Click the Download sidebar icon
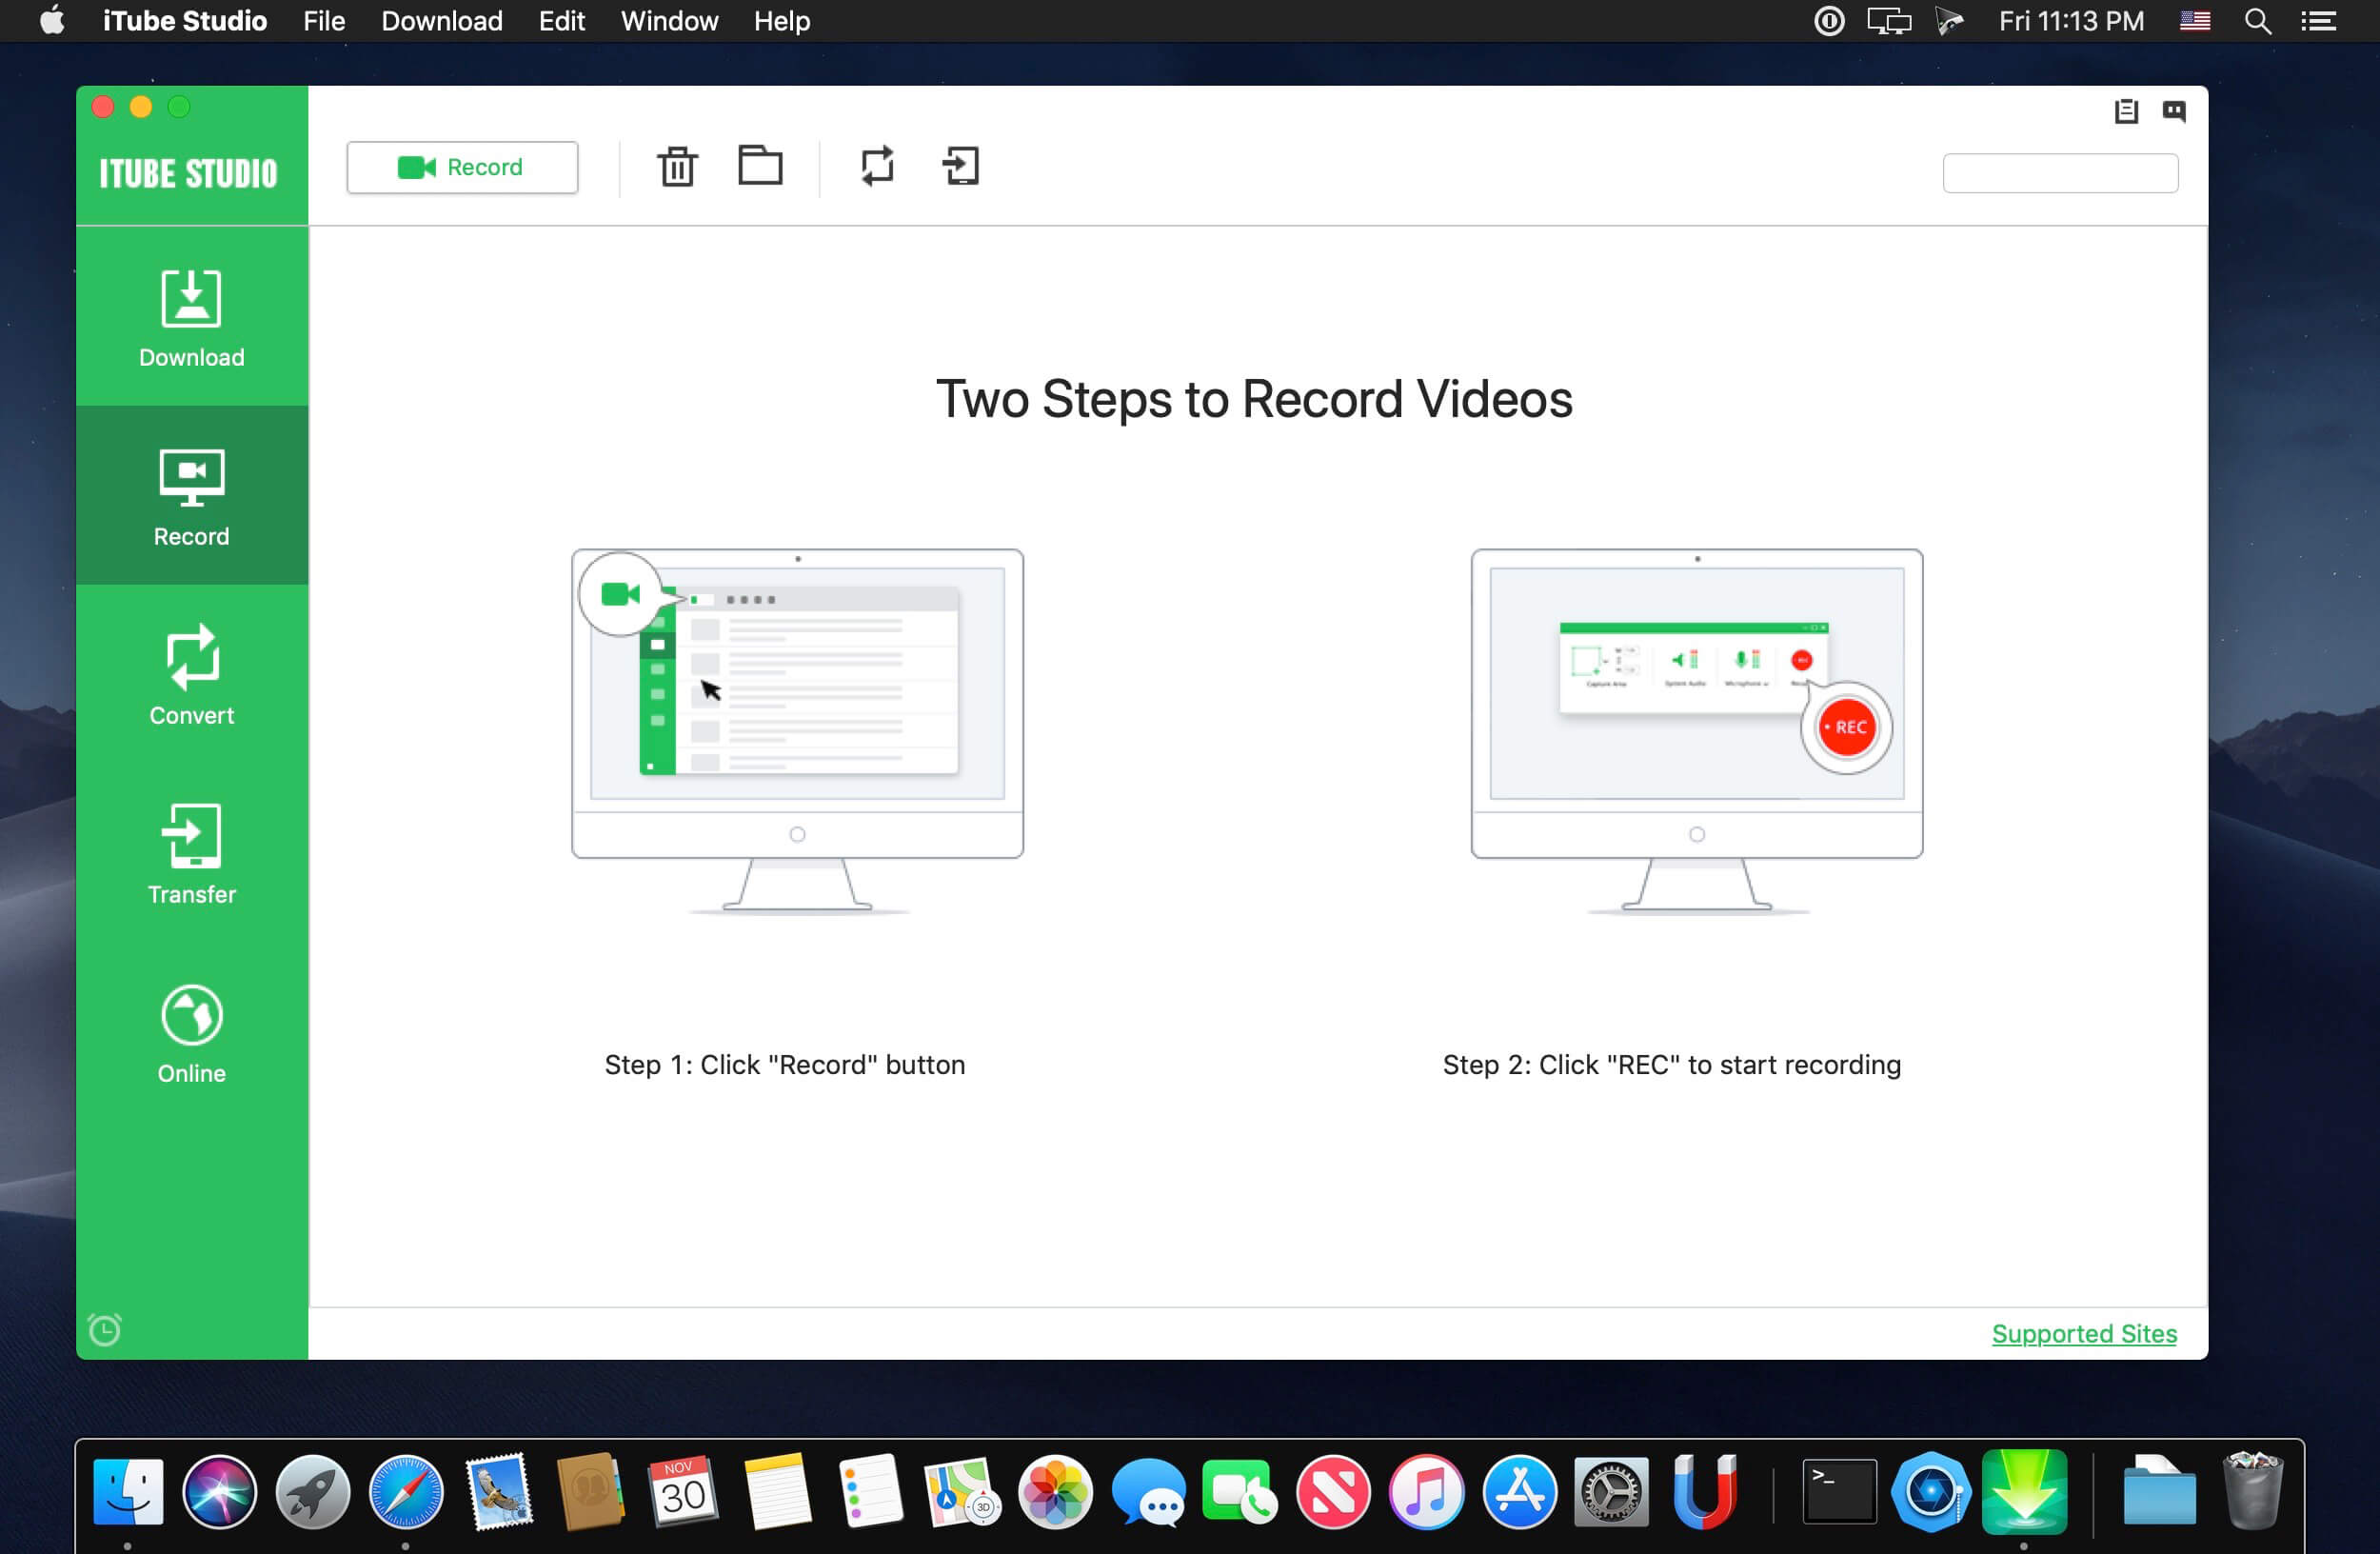Viewport: 2380px width, 1554px height. [x=190, y=319]
